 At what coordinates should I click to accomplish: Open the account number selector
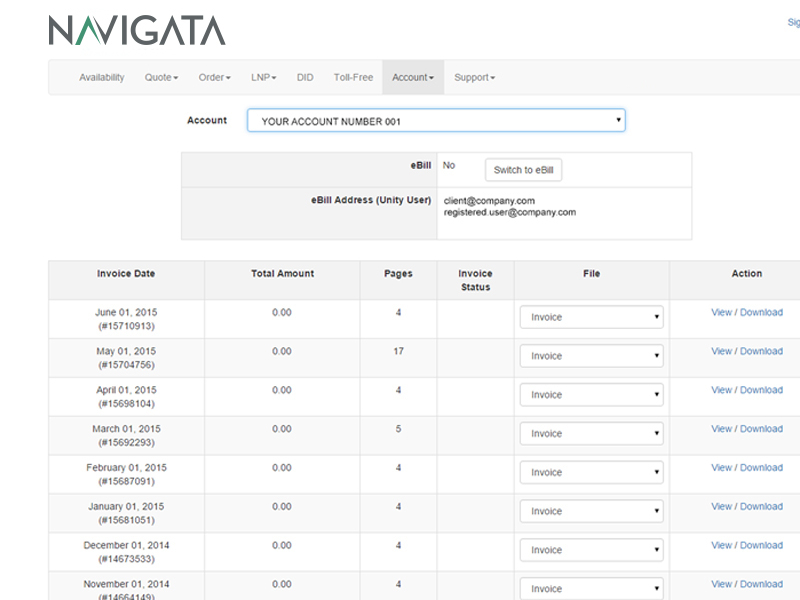(436, 121)
